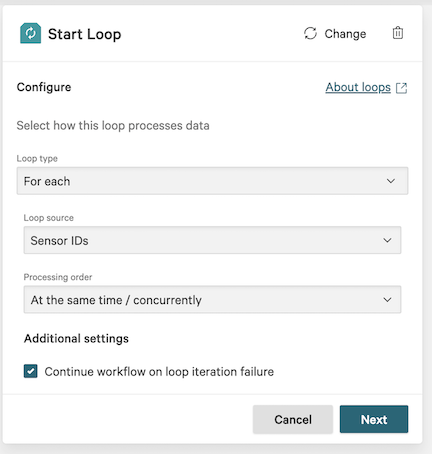Uncheck Continue workflow on loop iteration failure
Viewport: 432px width, 454px height.
(31, 371)
